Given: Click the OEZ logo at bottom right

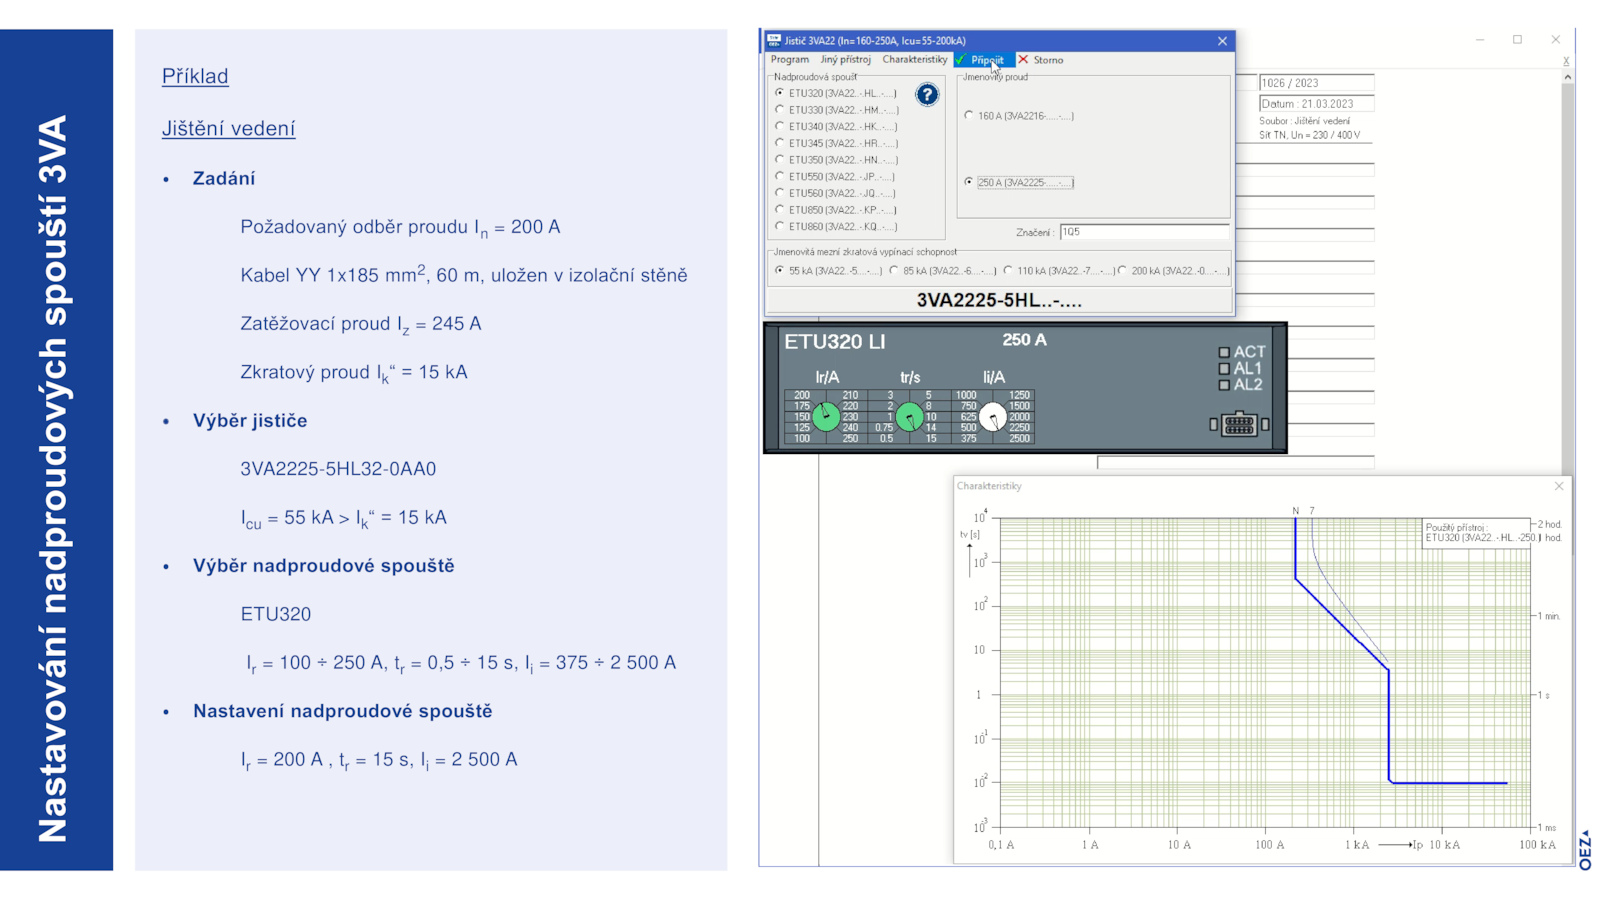Looking at the screenshot, I should click(1586, 850).
